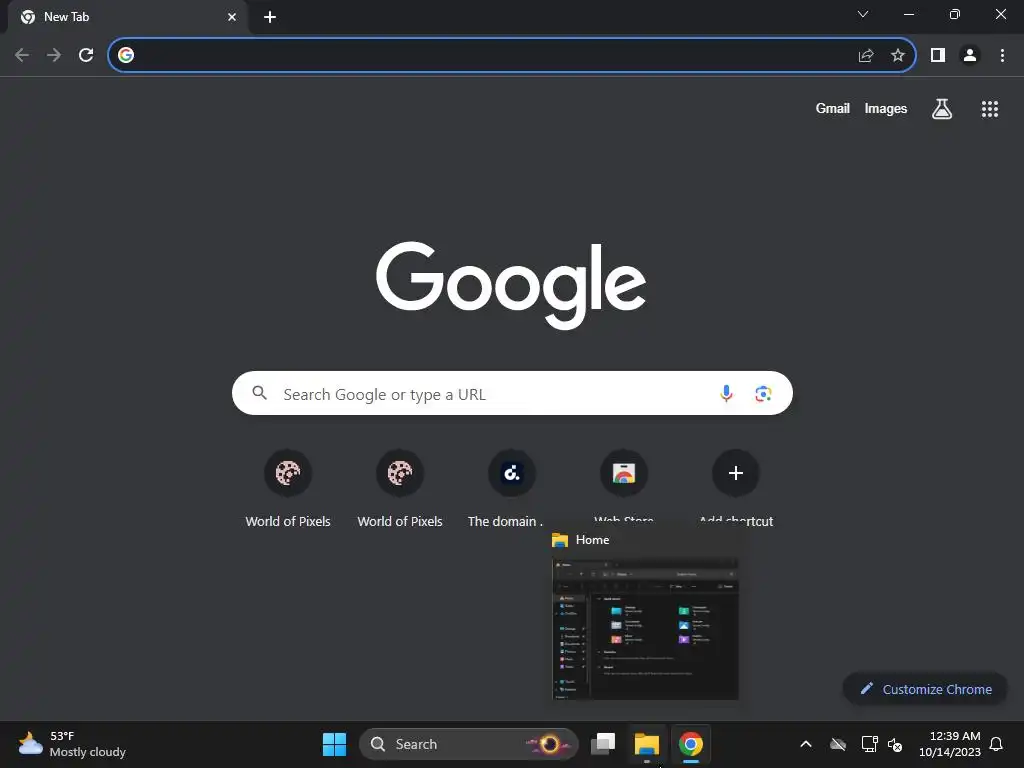Open the tab search dropdown arrow

[x=863, y=14]
